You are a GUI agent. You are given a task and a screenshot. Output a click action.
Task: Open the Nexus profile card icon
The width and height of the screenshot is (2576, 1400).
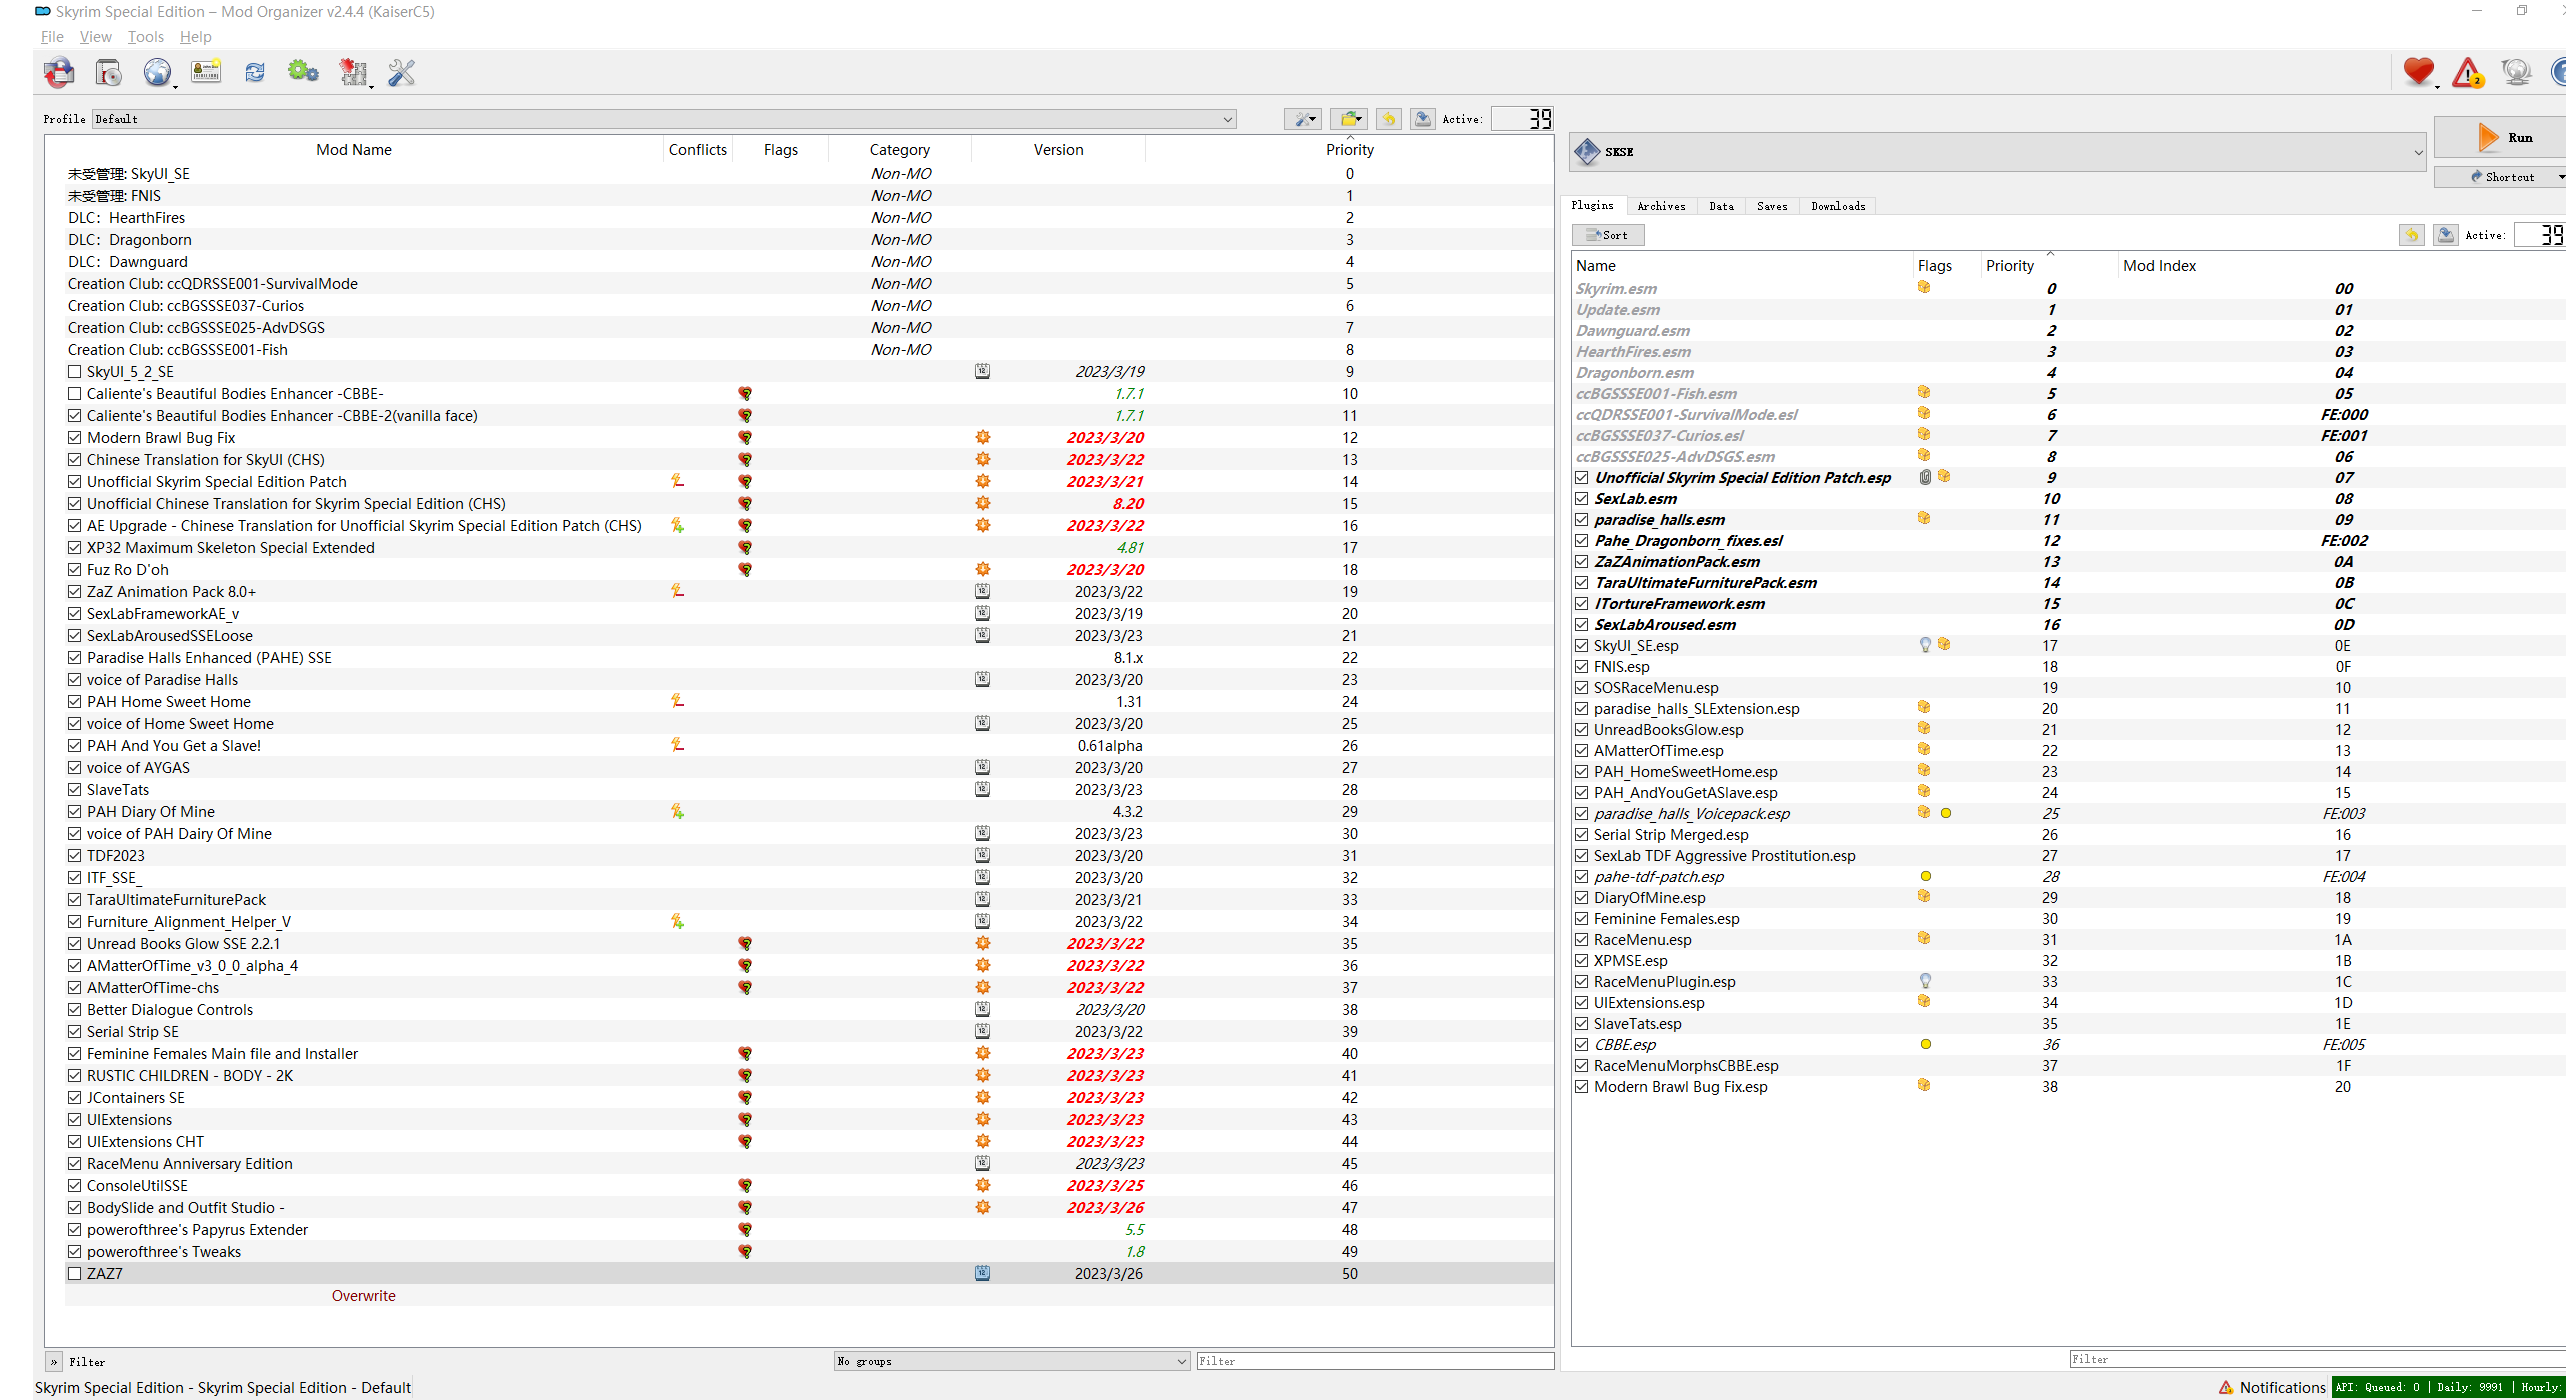tap(205, 71)
